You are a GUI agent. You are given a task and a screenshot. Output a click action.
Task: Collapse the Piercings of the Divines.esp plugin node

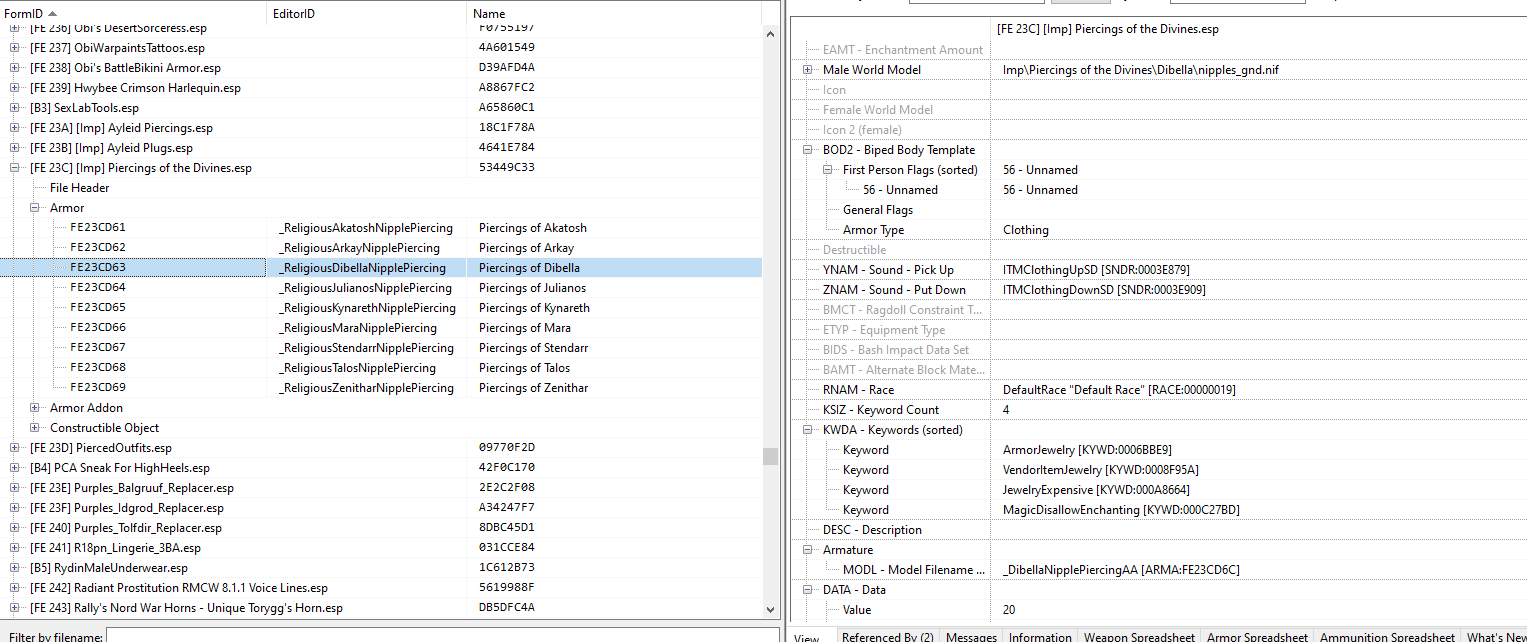15,168
